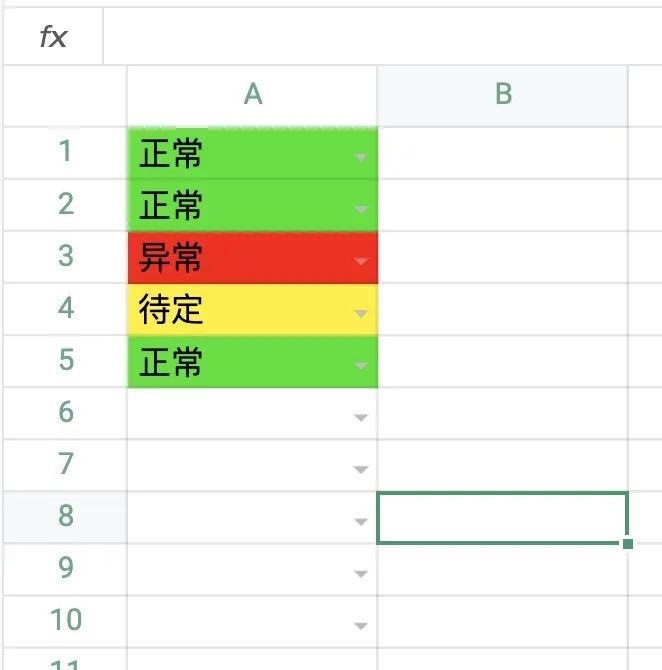Select column B header
This screenshot has height=670, width=662.
(503, 96)
